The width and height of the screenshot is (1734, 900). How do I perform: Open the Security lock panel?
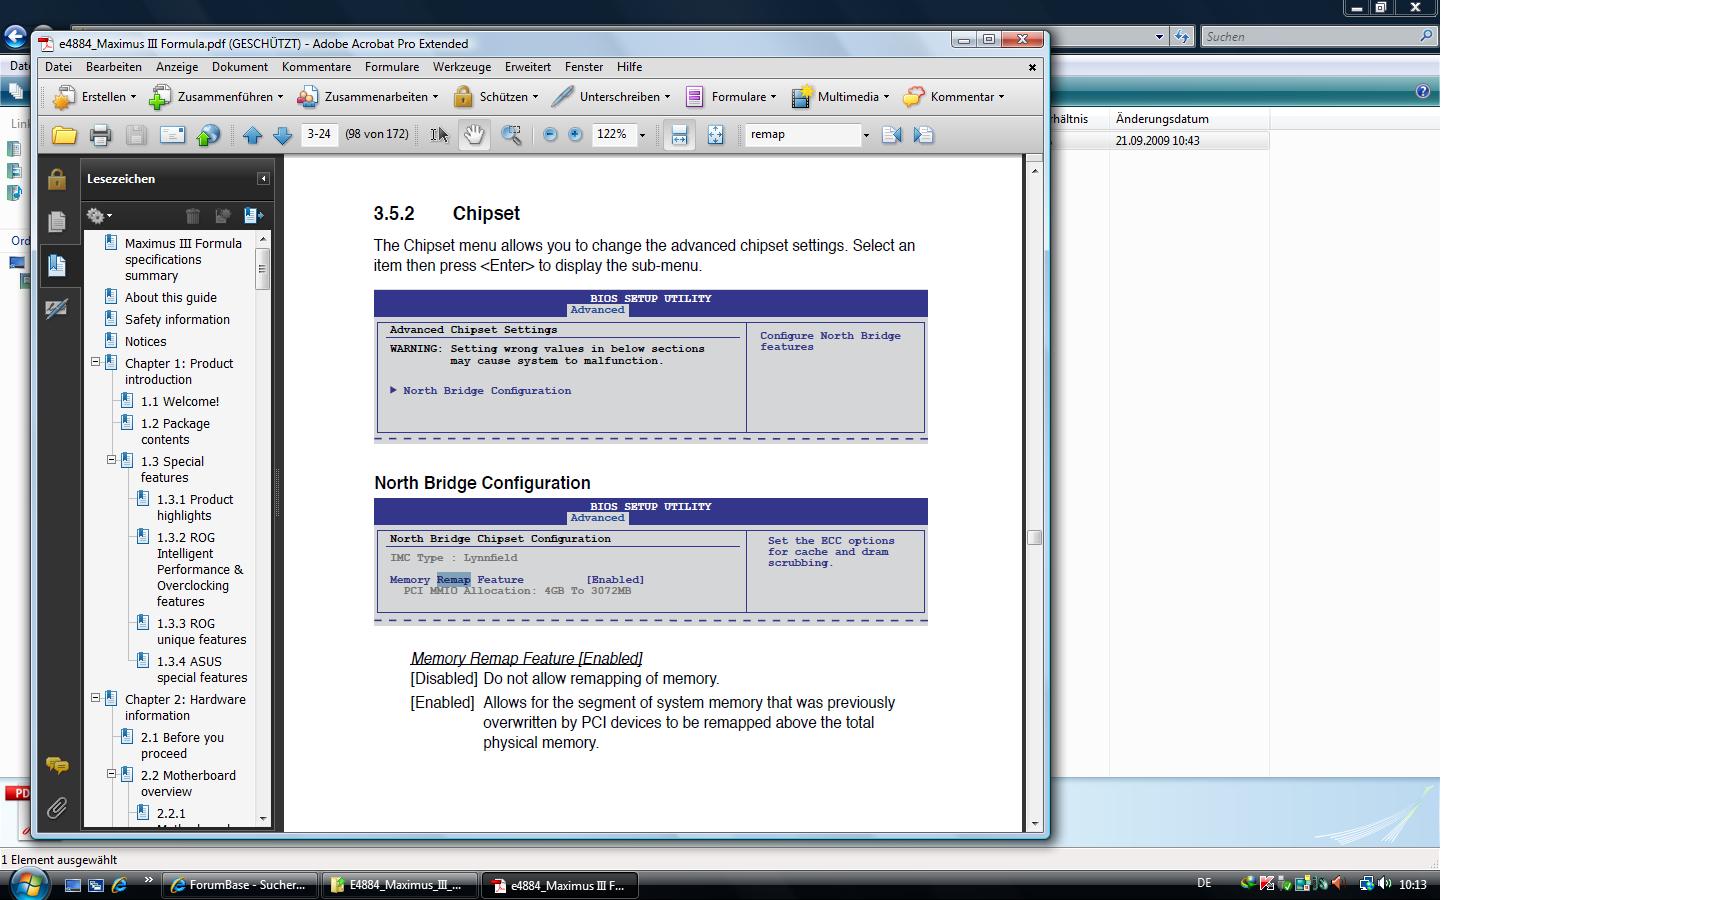[x=57, y=180]
